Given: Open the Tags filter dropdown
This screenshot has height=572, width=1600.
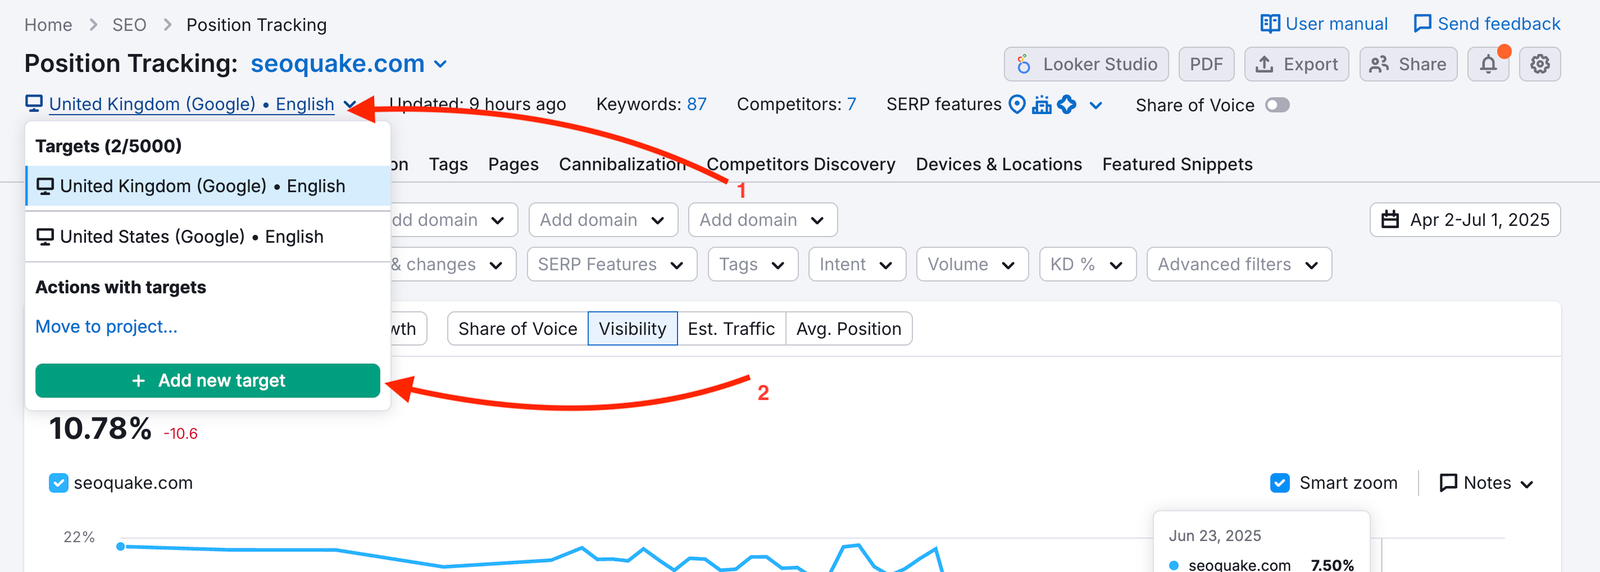Looking at the screenshot, I should pos(753,265).
